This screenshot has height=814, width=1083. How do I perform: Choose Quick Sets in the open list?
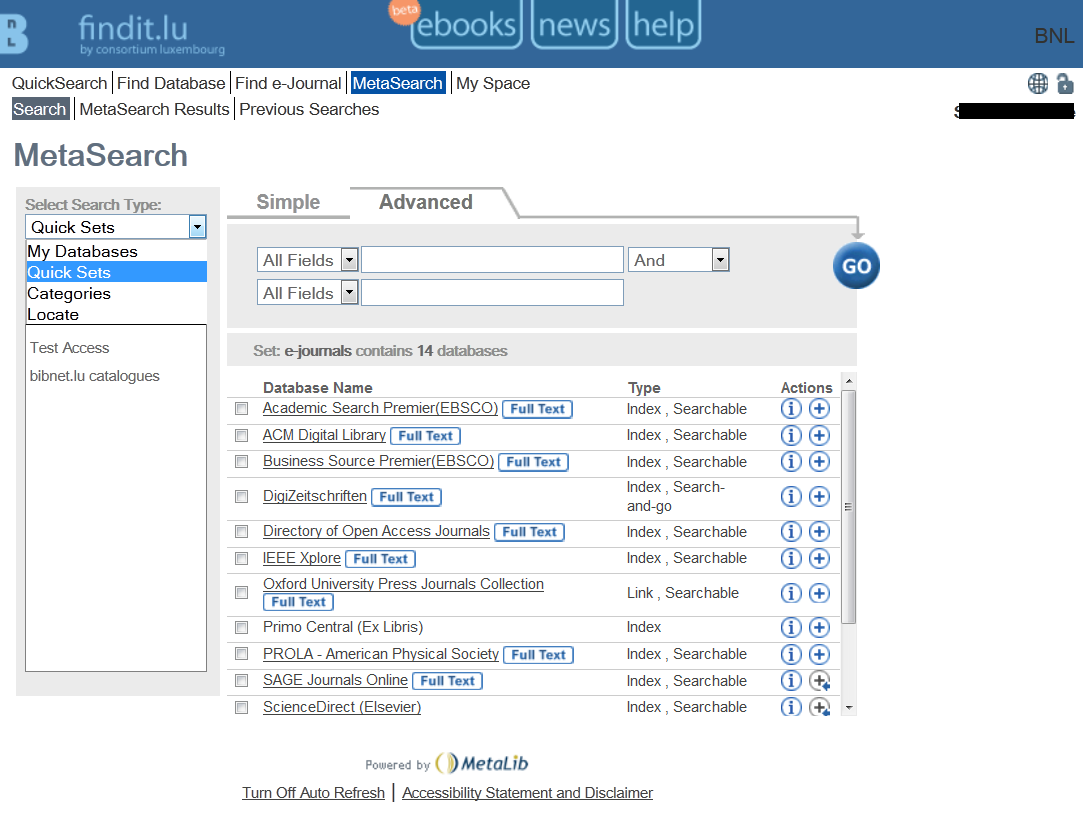(116, 272)
